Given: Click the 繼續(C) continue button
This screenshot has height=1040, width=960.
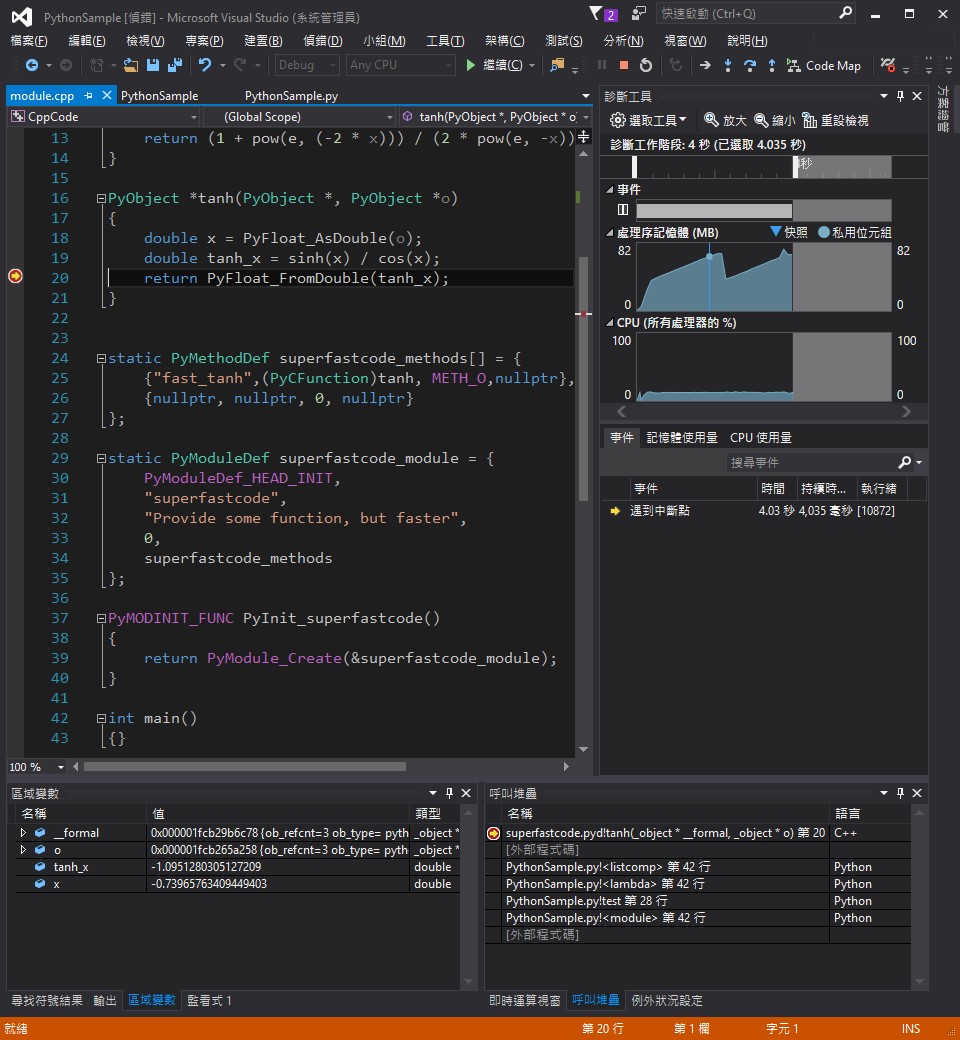Looking at the screenshot, I should point(497,64).
